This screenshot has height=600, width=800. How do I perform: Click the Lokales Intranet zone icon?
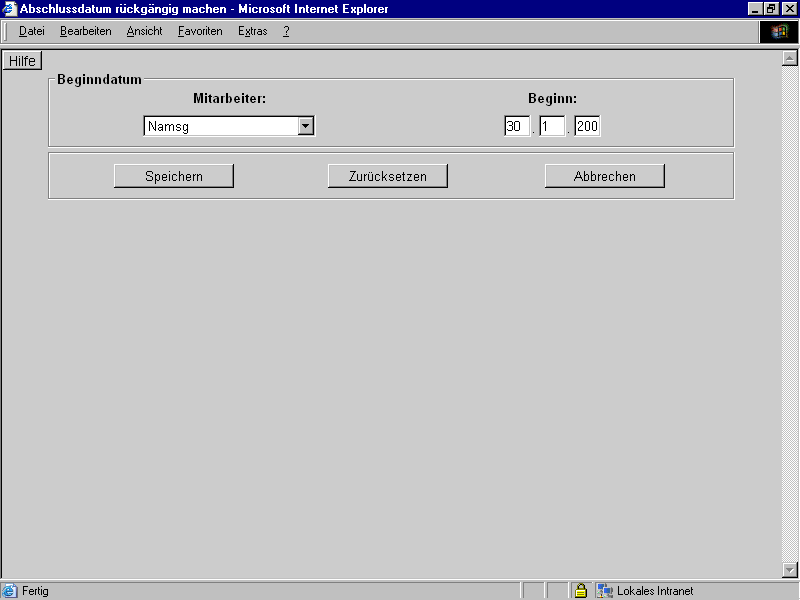pyautogui.click(x=603, y=590)
